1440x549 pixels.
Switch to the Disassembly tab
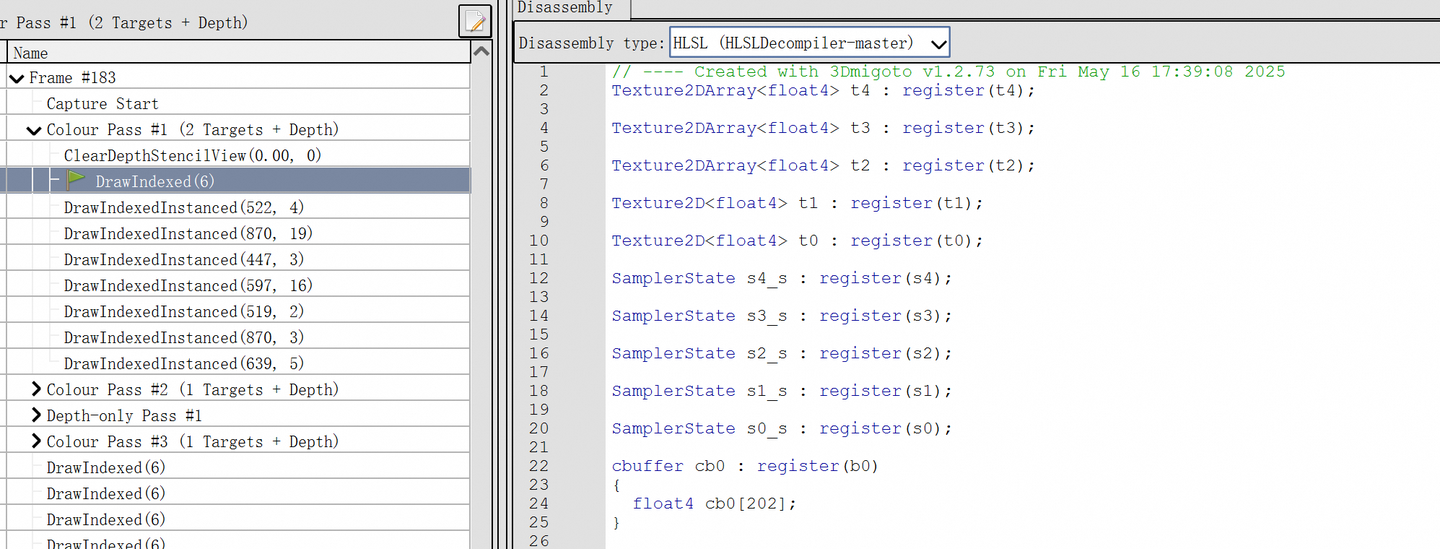[565, 8]
